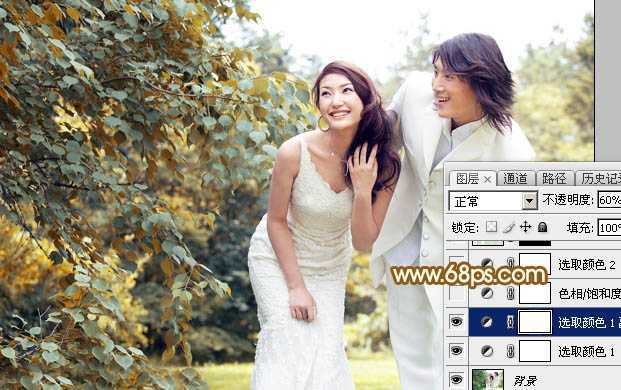Close the 图层 panel tab with X
The width and height of the screenshot is (621, 390).
click(x=488, y=180)
